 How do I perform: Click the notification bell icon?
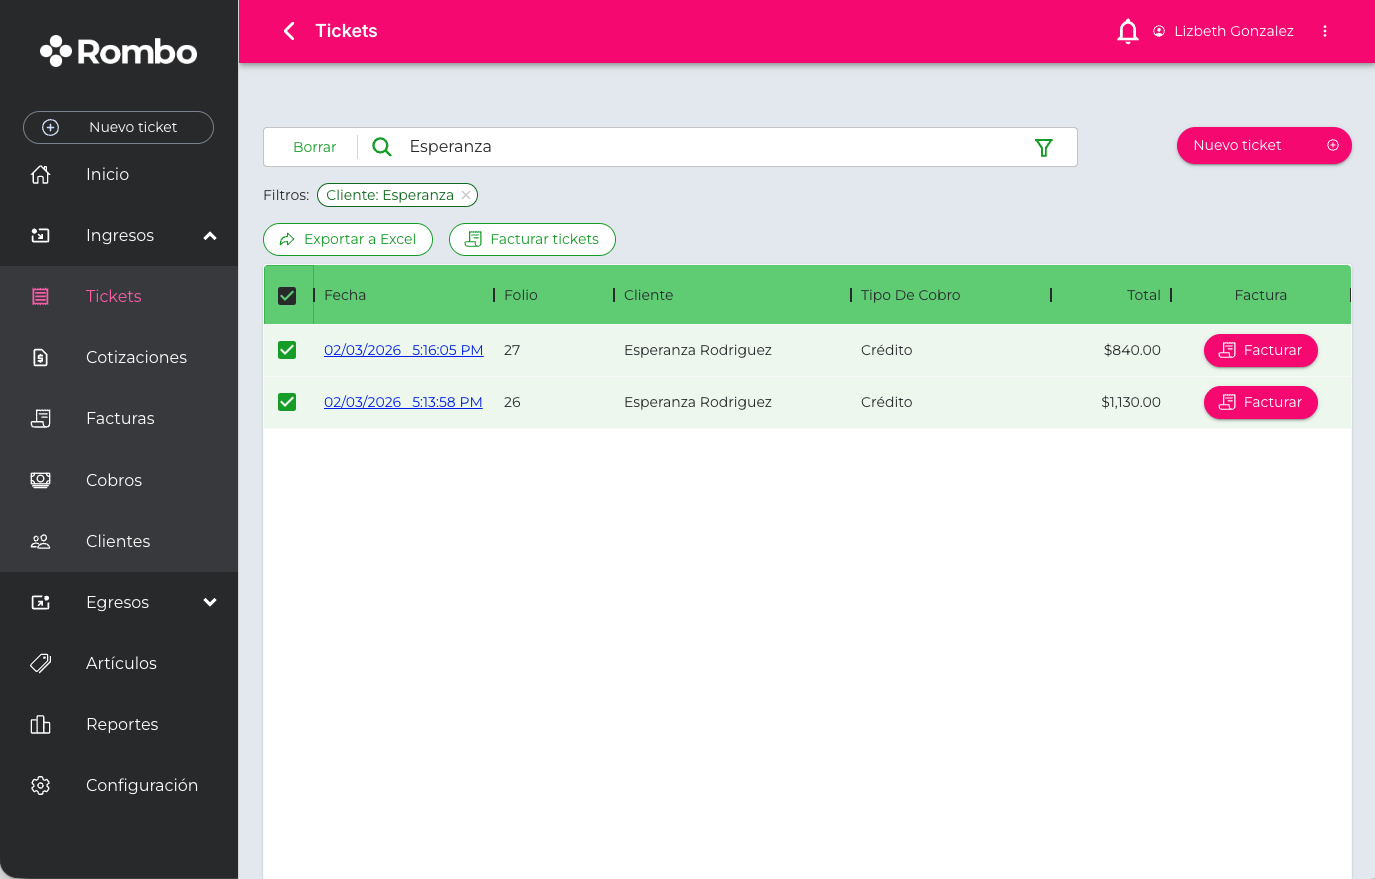[x=1127, y=31]
